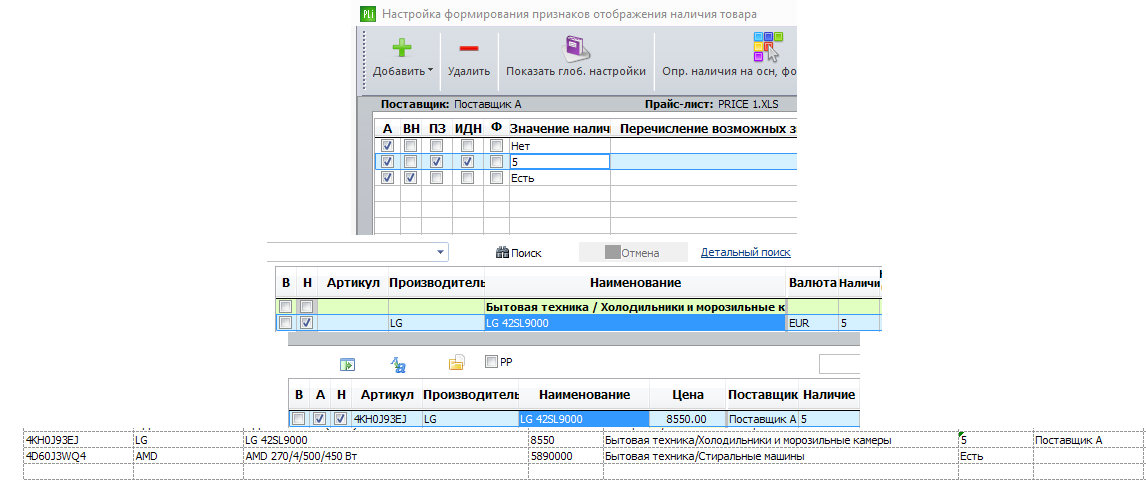Select LG 42SL9000 in the EUR row
Screen dimensions: 1146x480
click(x=636, y=322)
